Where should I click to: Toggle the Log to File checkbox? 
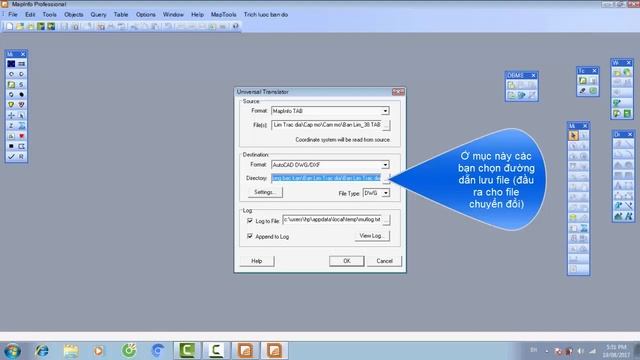point(250,221)
